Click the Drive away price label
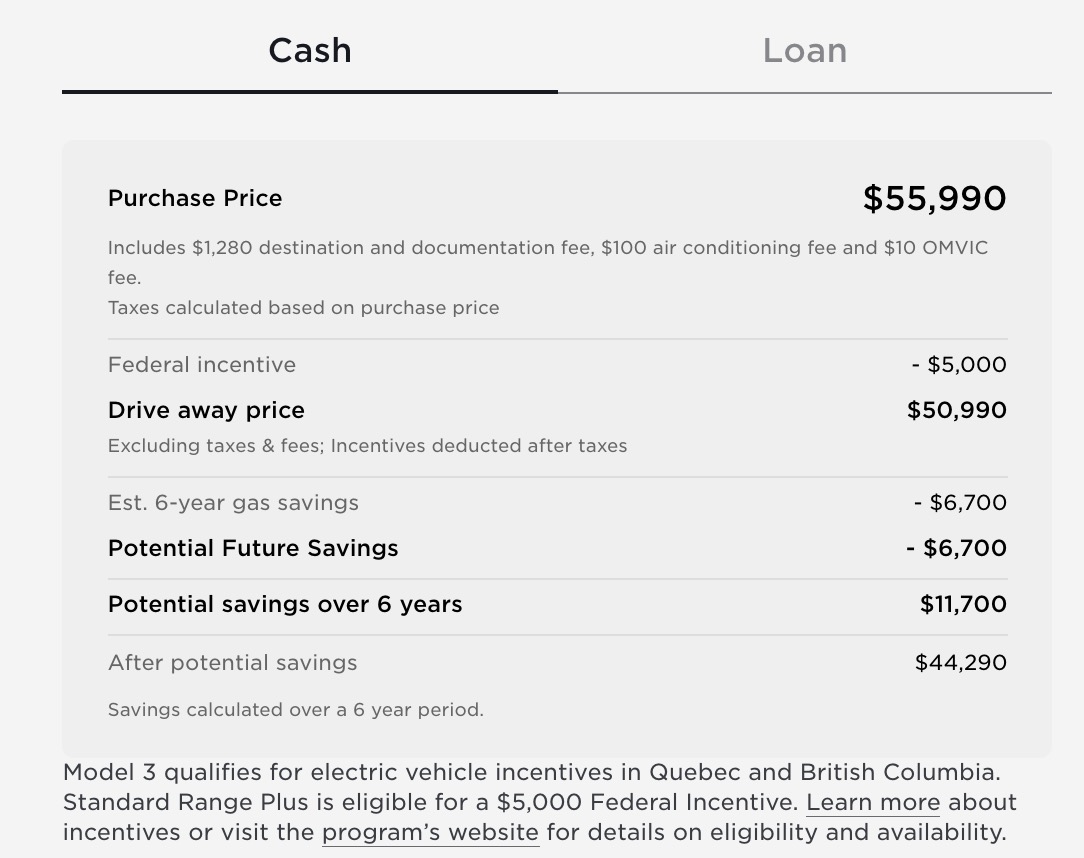Screen dimensions: 1084x858 206,410
